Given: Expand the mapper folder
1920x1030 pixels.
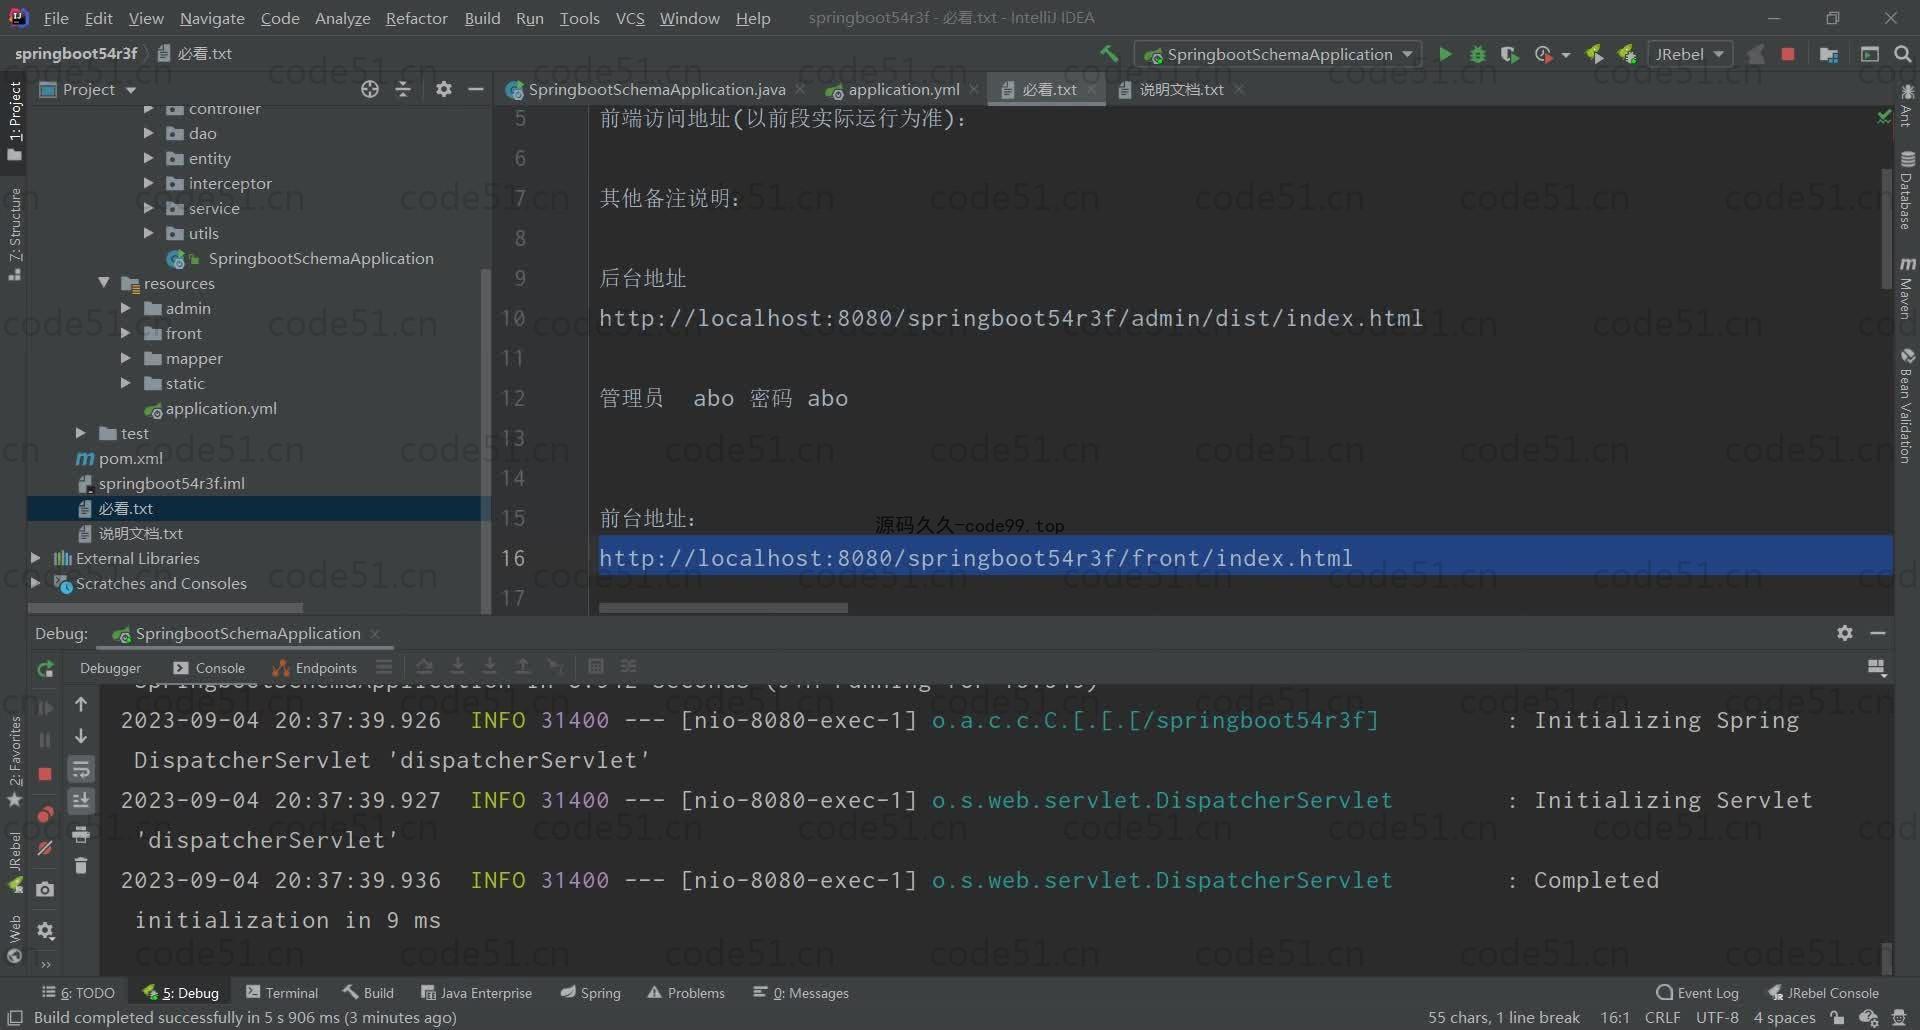Looking at the screenshot, I should (126, 358).
